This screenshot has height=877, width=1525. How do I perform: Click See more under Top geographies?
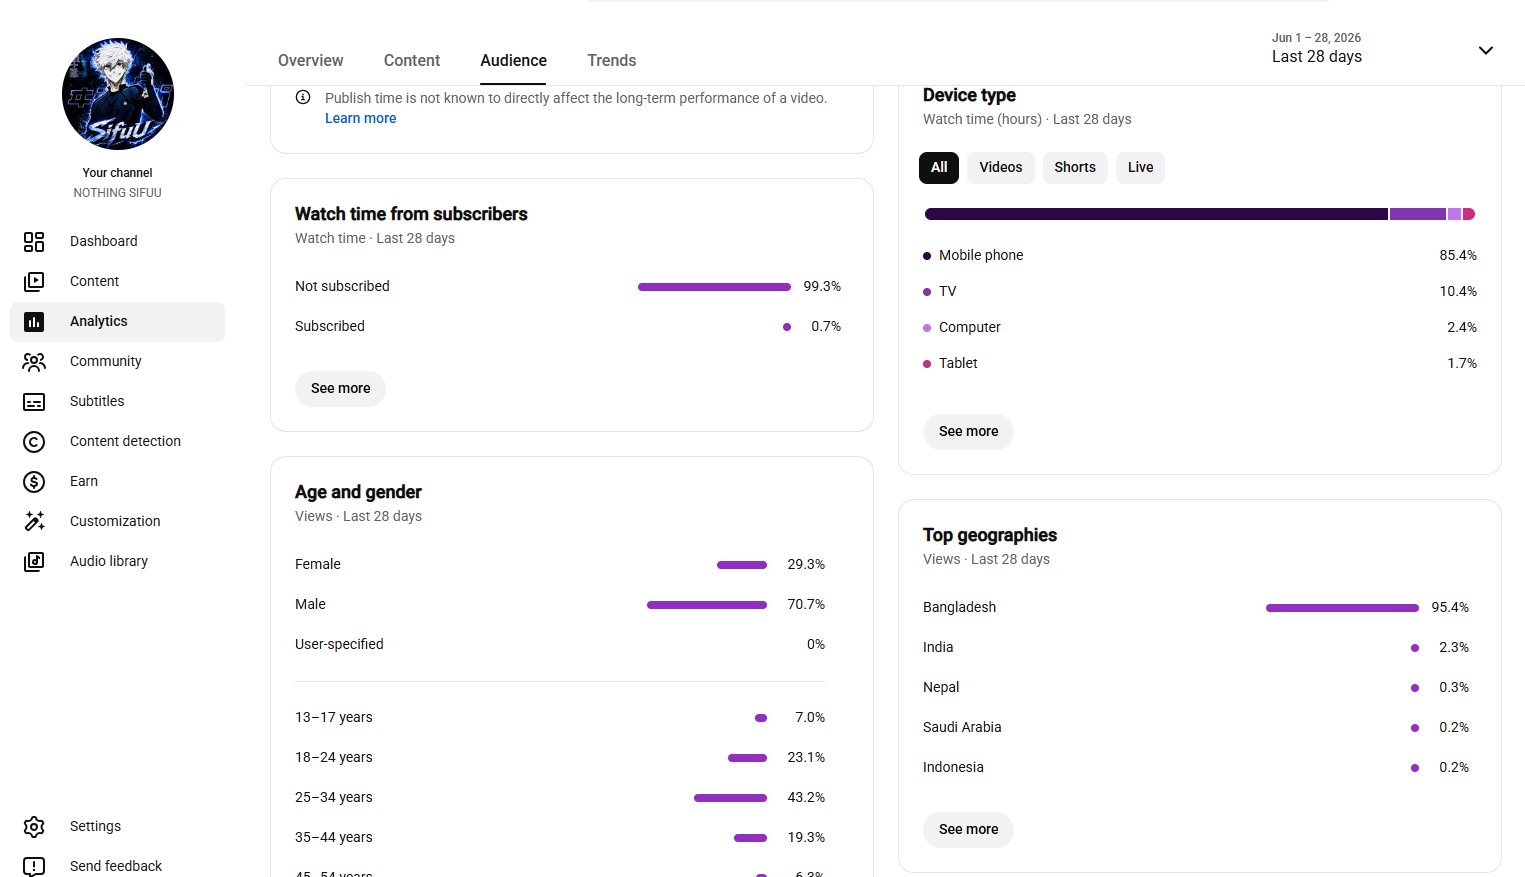click(968, 829)
